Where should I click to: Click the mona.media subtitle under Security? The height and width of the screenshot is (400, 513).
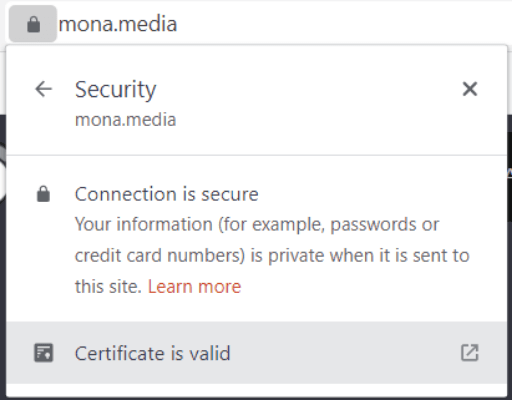(x=125, y=120)
